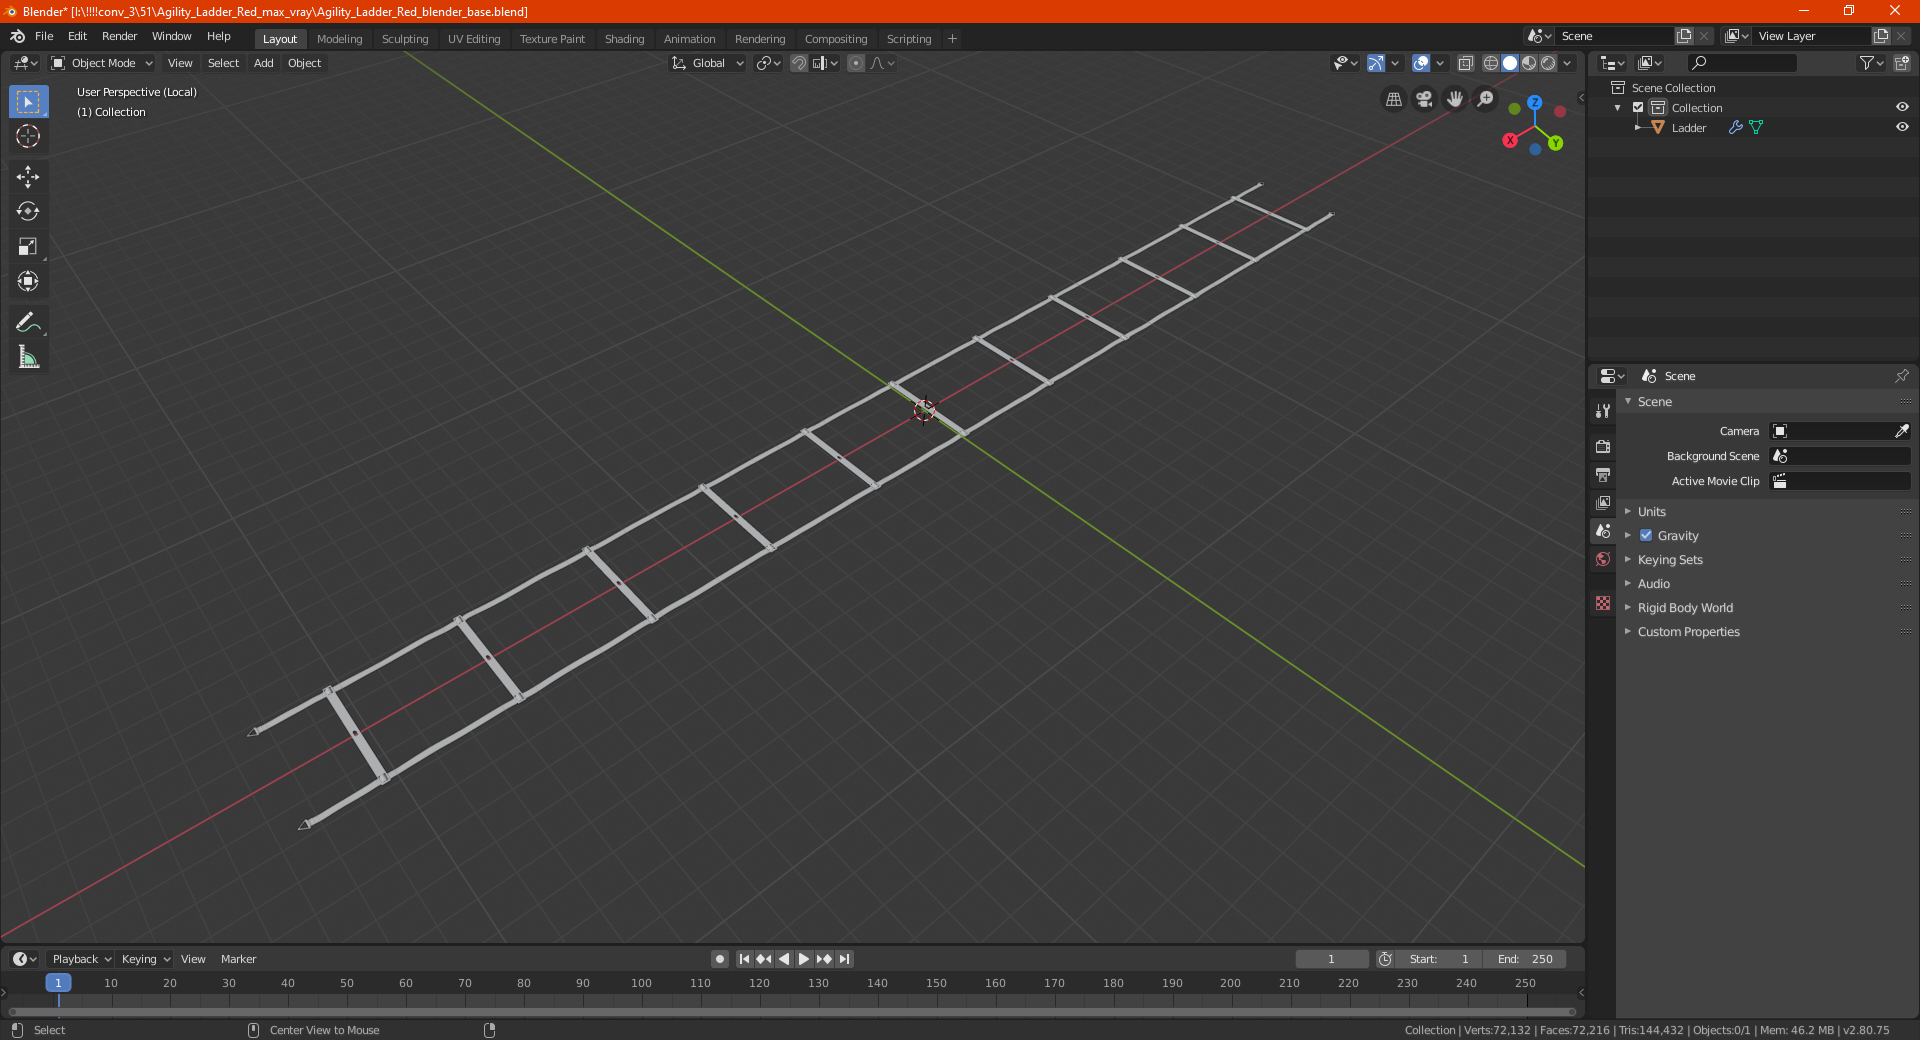The height and width of the screenshot is (1040, 1920).
Task: Select the Select Box tool
Action: click(x=28, y=102)
